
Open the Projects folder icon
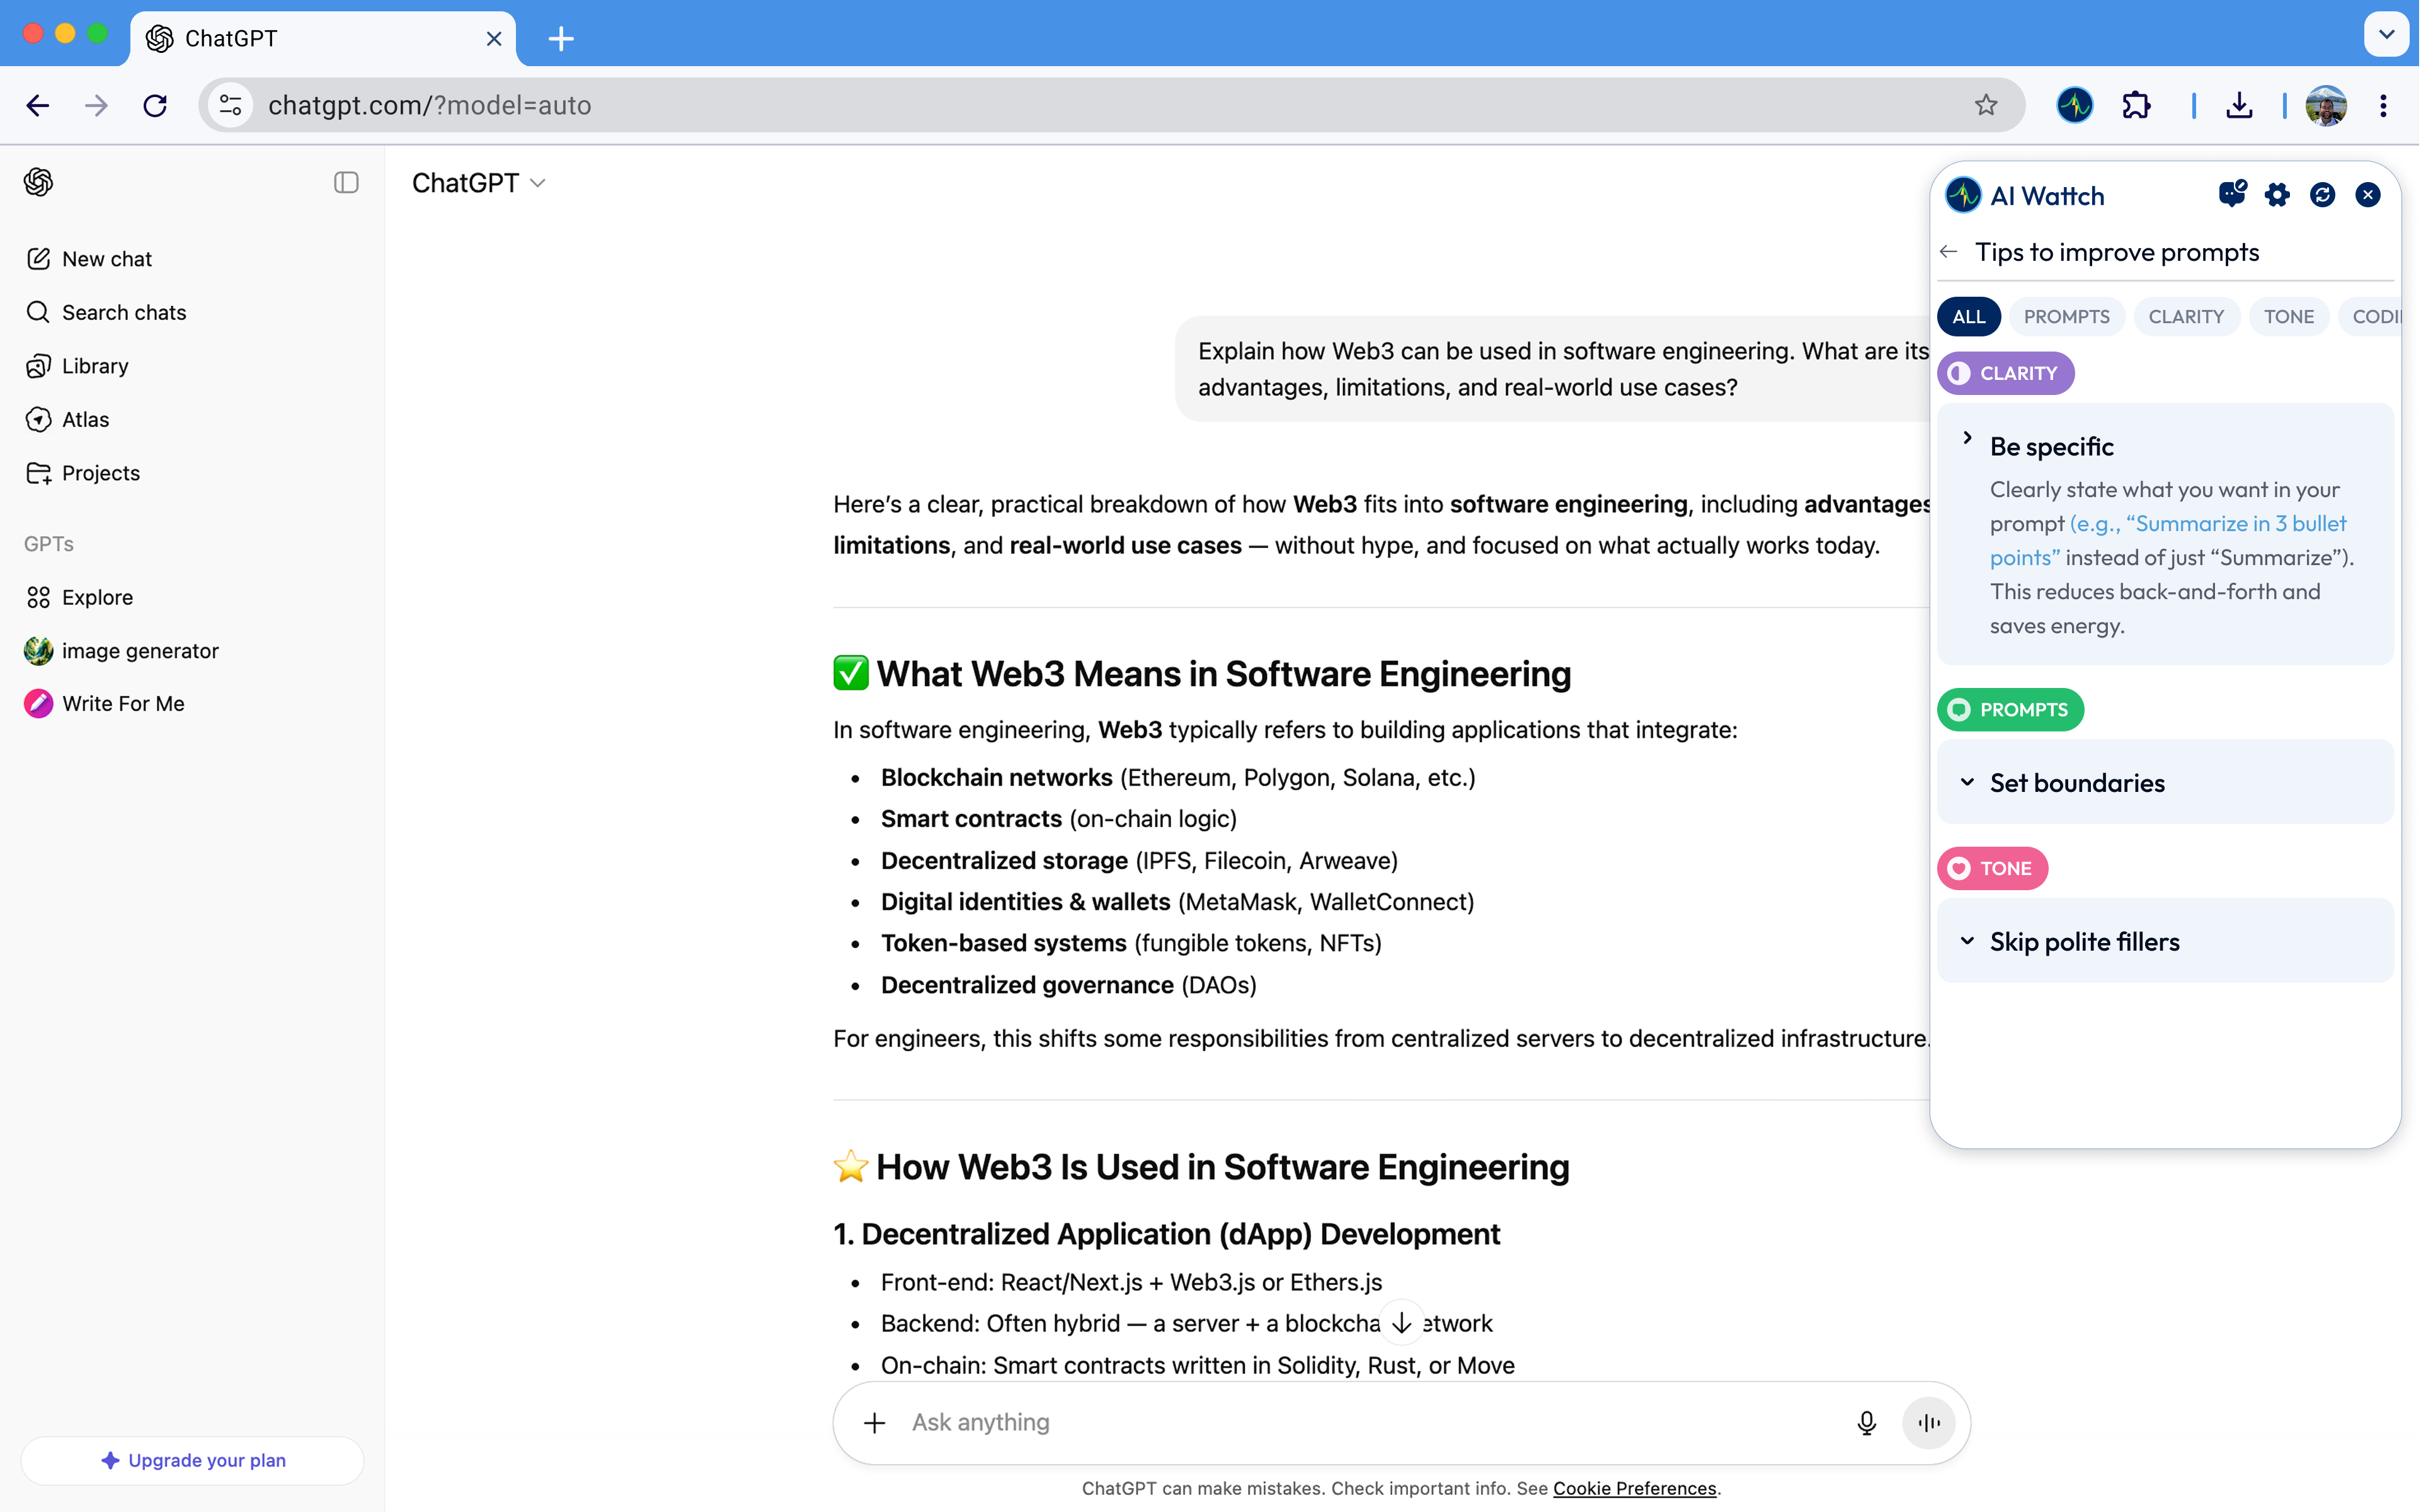(x=38, y=473)
